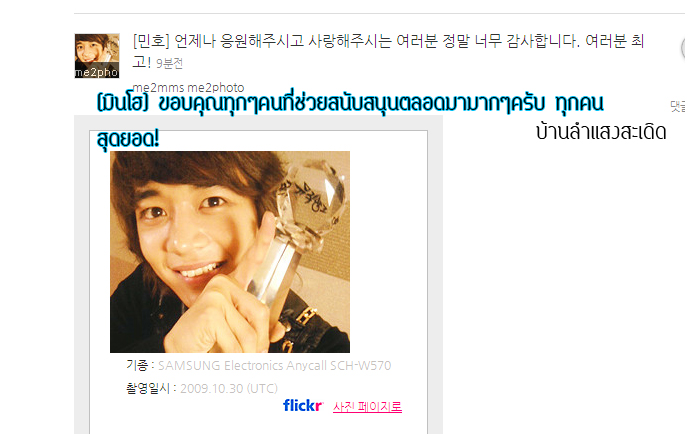Select the me2mms tag
Image resolution: width=690 pixels, height=434 pixels.
click(158, 87)
